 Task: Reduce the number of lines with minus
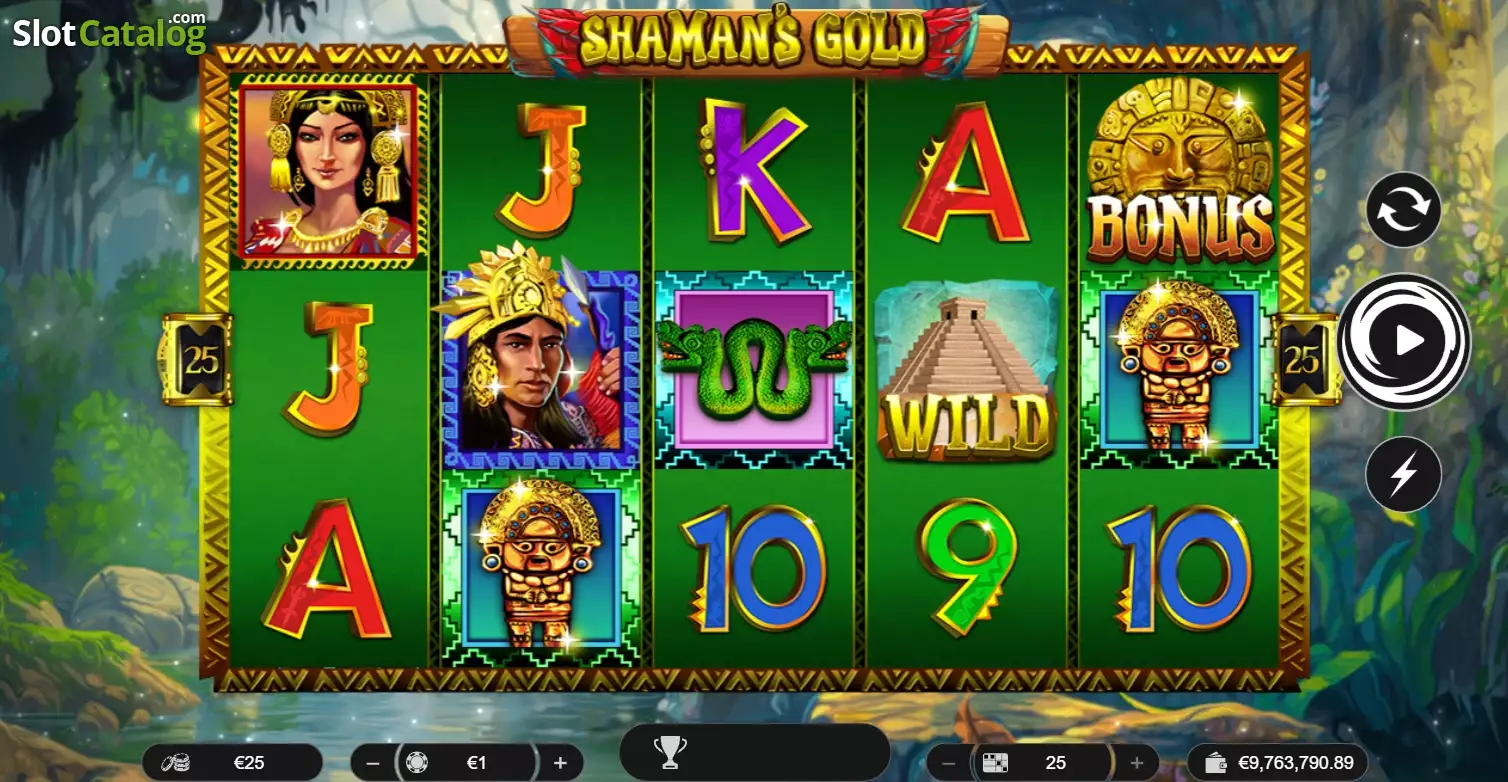tap(949, 763)
